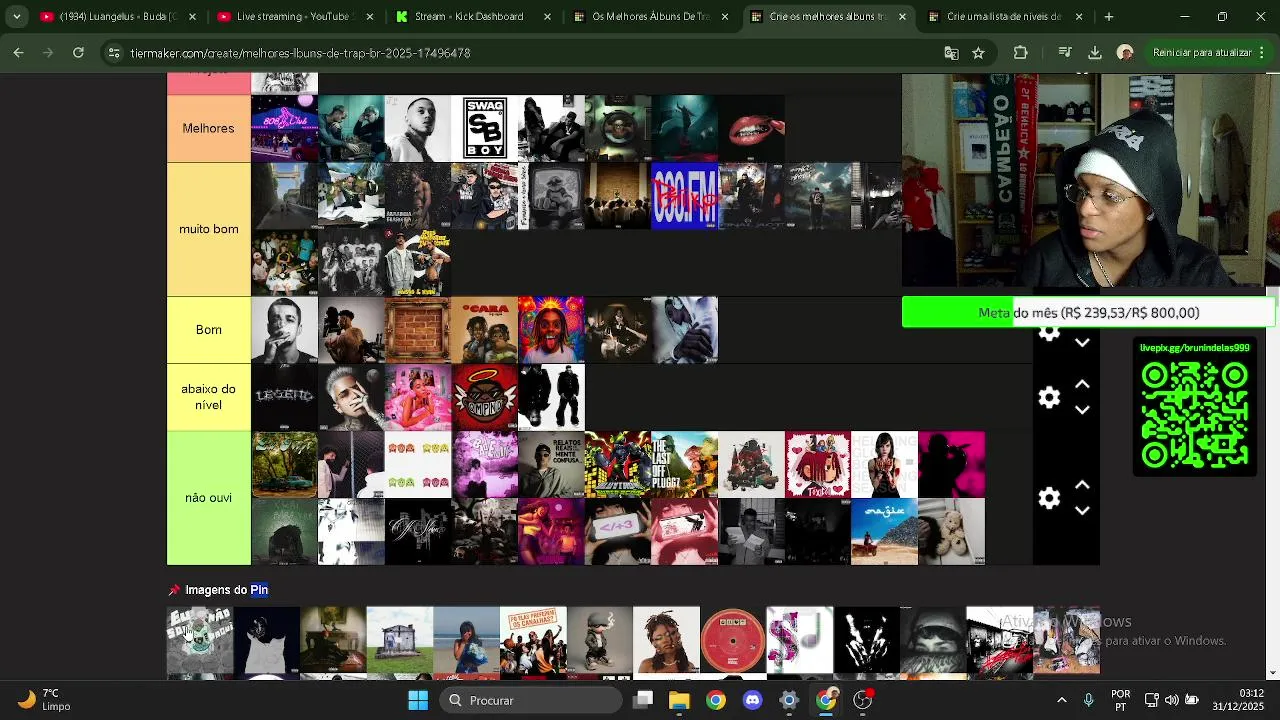Select the red lips album cover in Melhores
Viewport: 1280px width, 720px height.
pos(751,128)
